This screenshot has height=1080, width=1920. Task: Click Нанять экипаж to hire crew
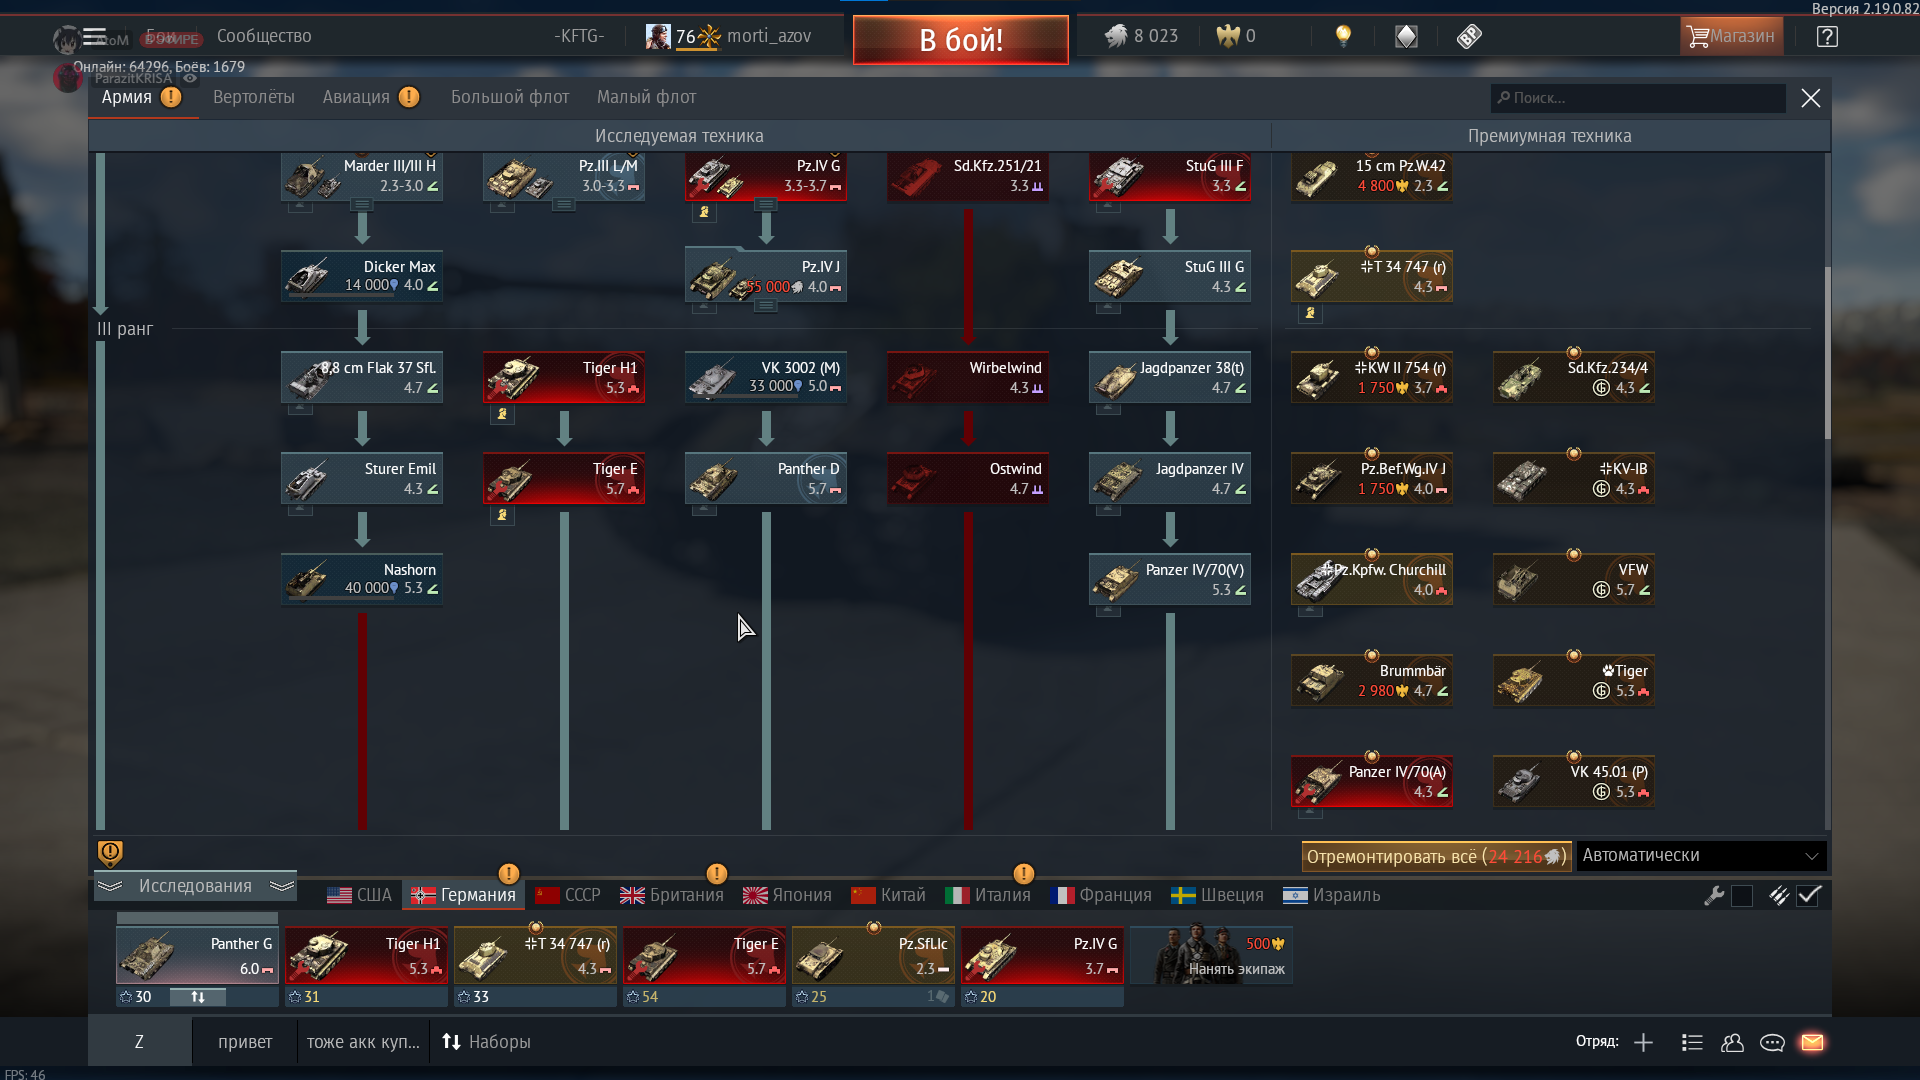(x=1212, y=956)
